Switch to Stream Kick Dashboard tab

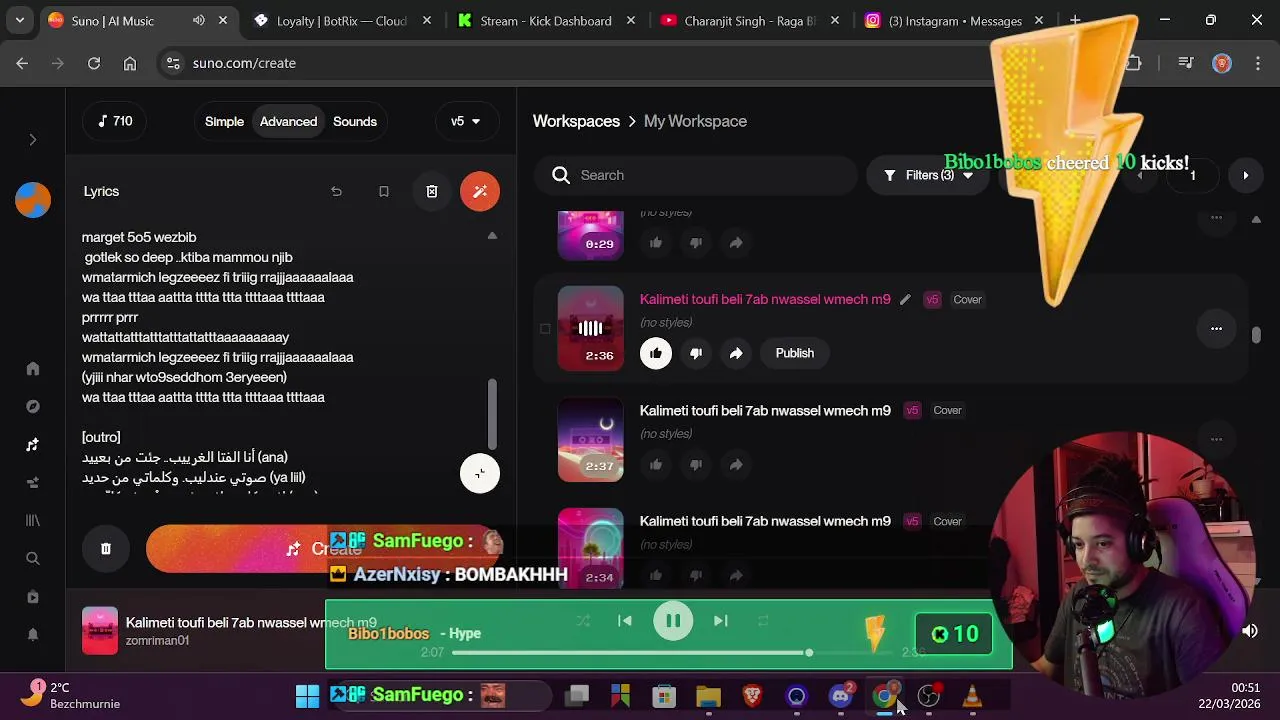(545, 20)
